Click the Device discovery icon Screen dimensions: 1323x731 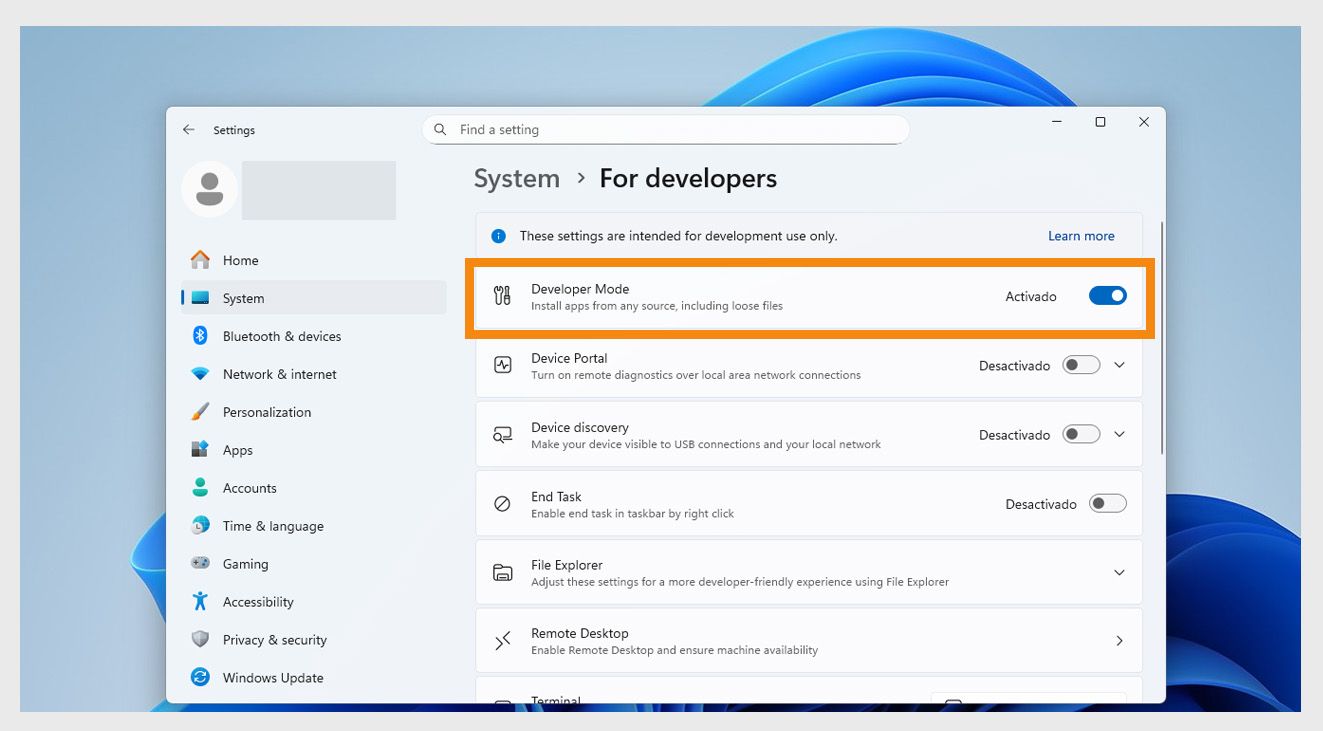(x=503, y=435)
